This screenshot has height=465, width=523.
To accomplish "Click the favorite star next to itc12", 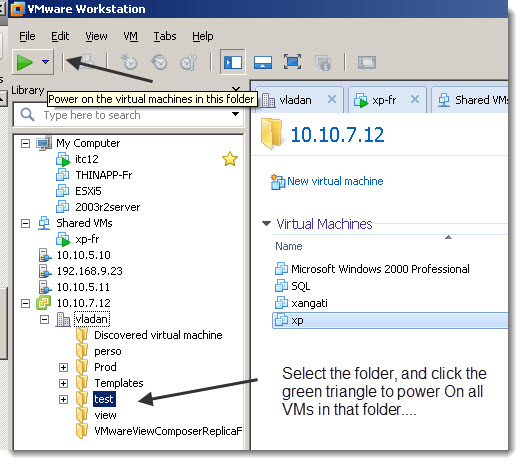I will [x=230, y=159].
